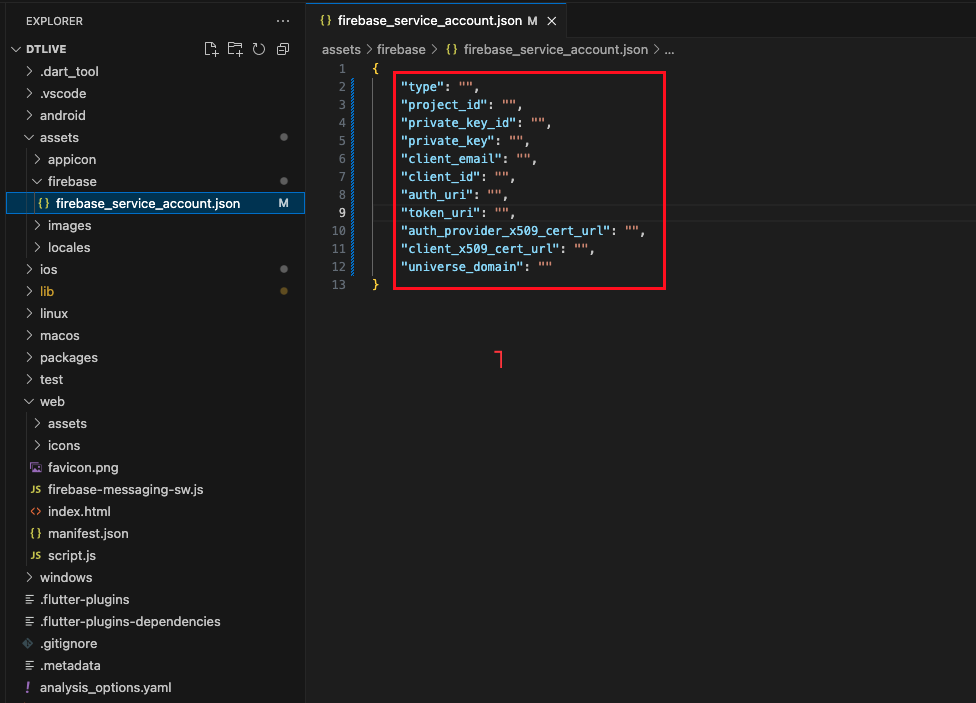Select firebase_service_account.json in the file tree

point(156,204)
